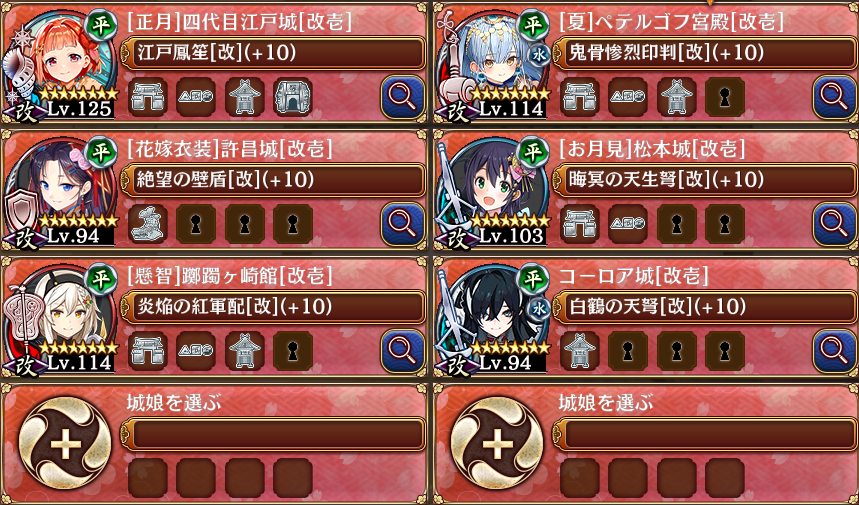Select the Lv.125 江戸城 character portrait
Screen dimensions: 859x505
(x=60, y=66)
